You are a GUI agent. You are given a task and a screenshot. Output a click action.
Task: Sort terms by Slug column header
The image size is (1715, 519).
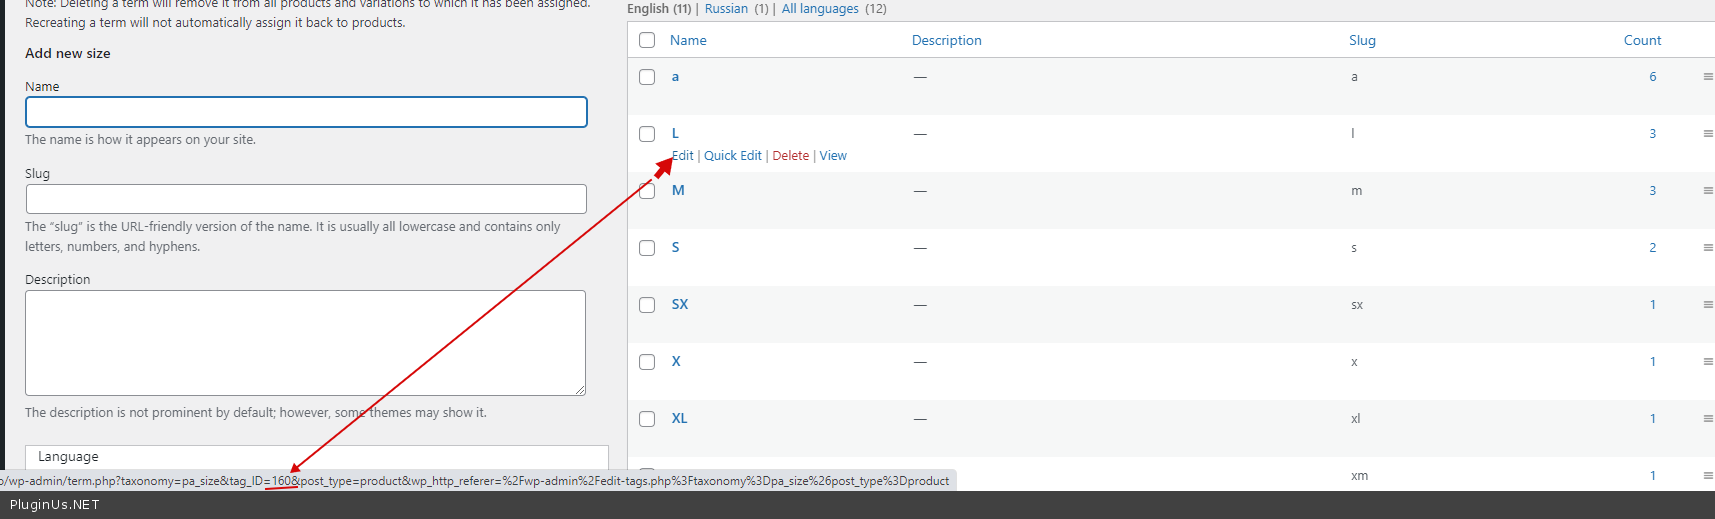(1362, 40)
